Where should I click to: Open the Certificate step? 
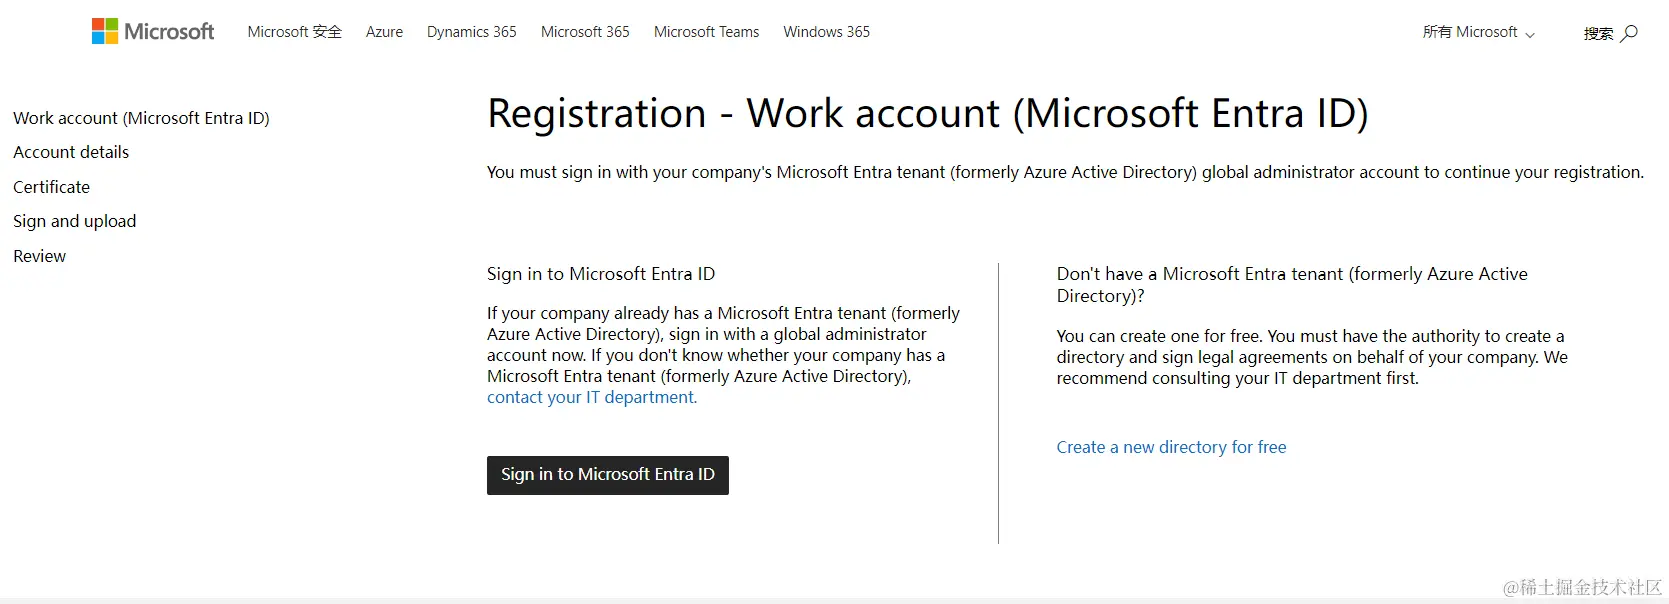(51, 187)
